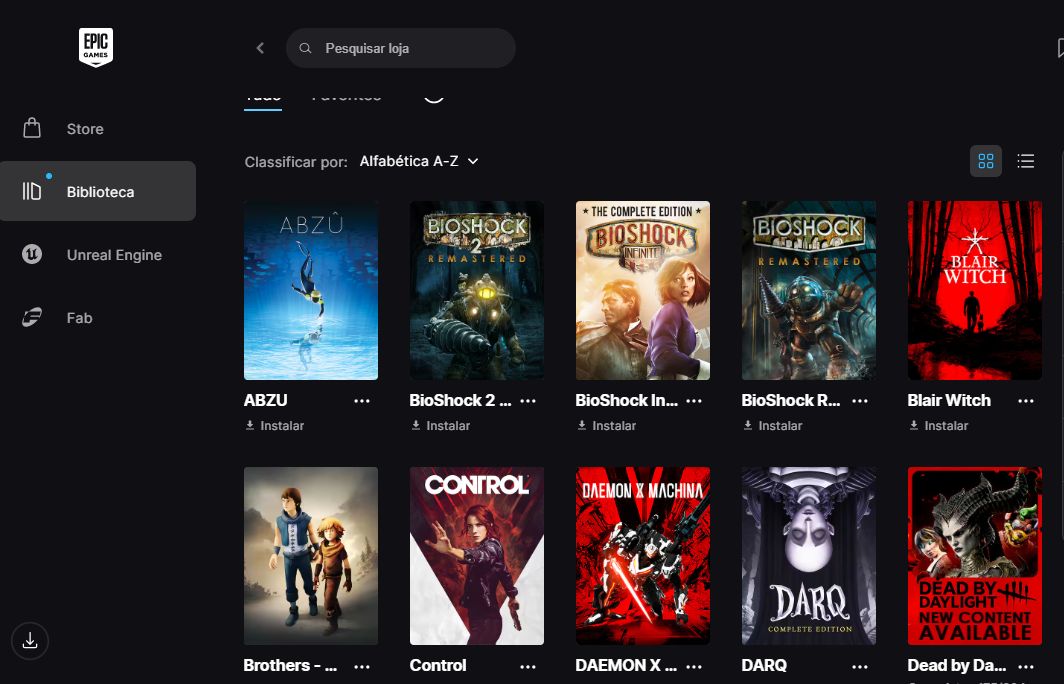Open the Brothers cover art
Screen dimensions: 1064x684
(311, 556)
